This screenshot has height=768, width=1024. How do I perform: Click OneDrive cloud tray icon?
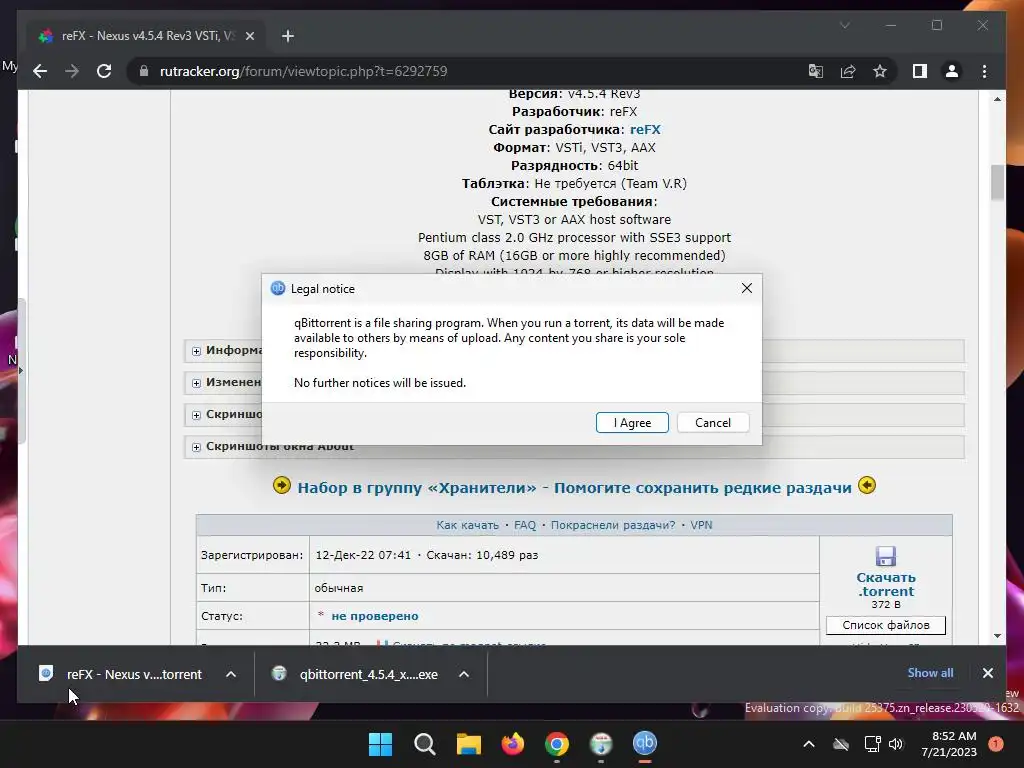pos(841,744)
